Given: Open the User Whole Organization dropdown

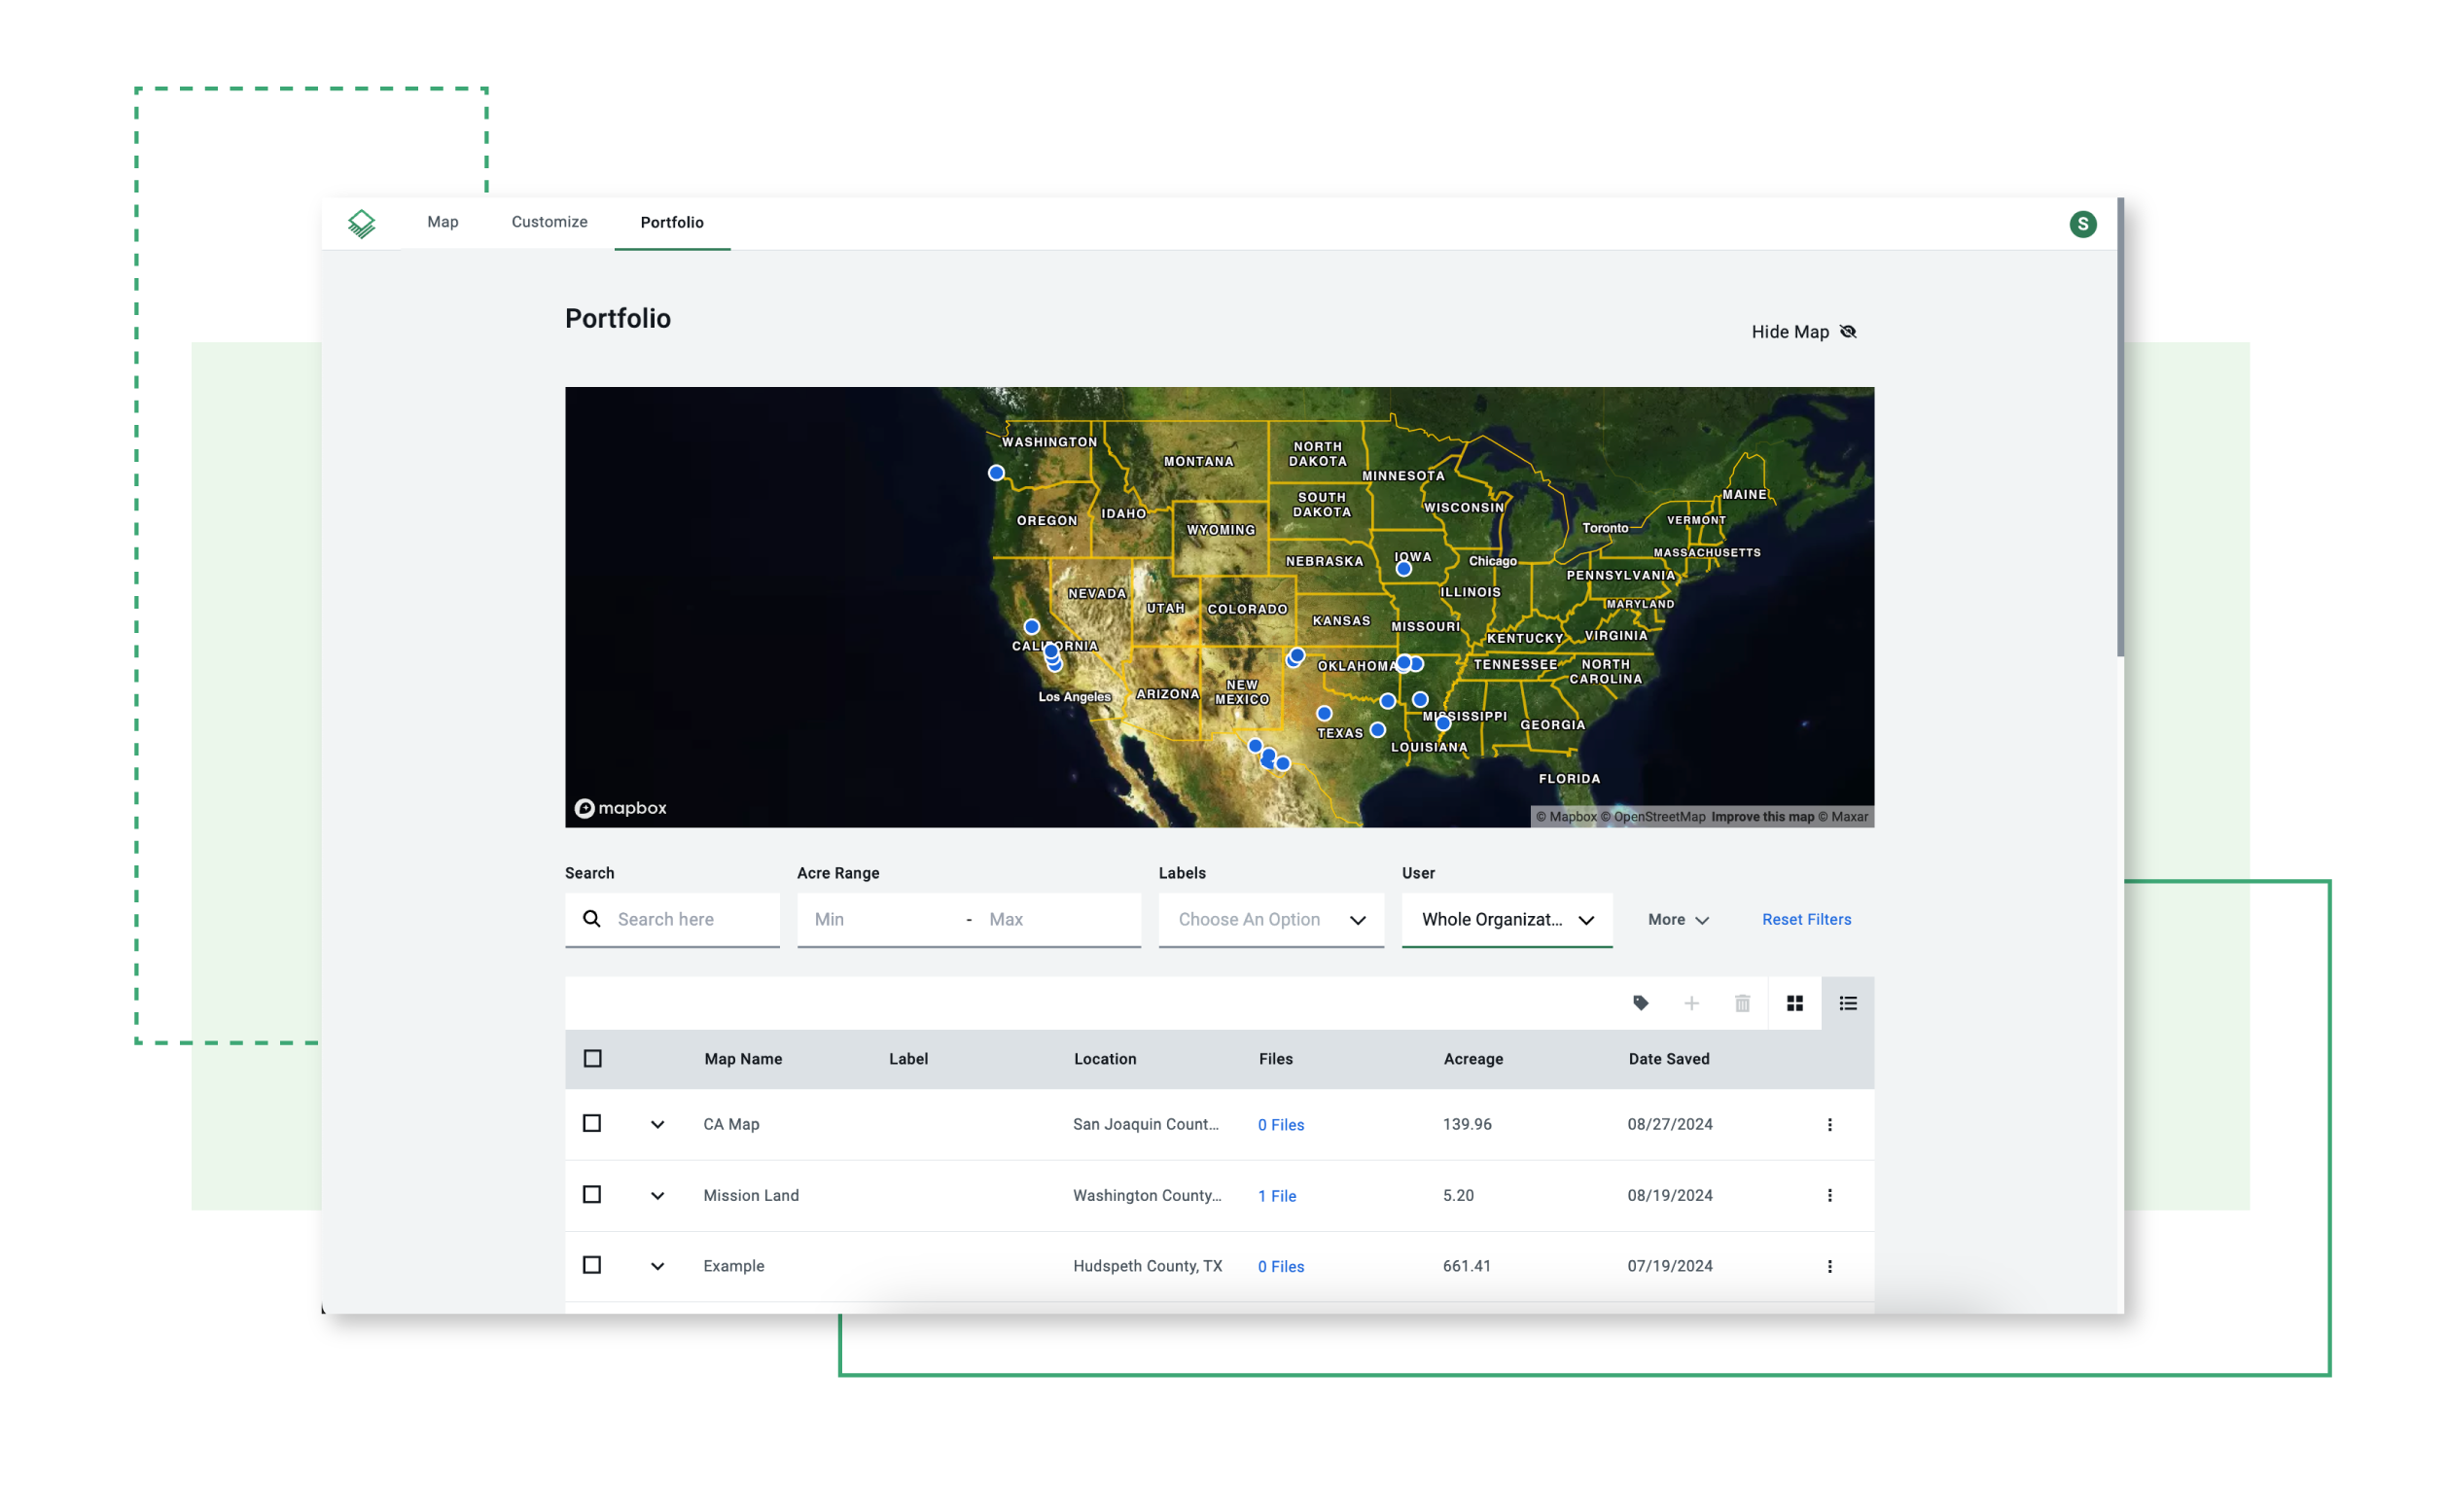Looking at the screenshot, I should [1506, 919].
